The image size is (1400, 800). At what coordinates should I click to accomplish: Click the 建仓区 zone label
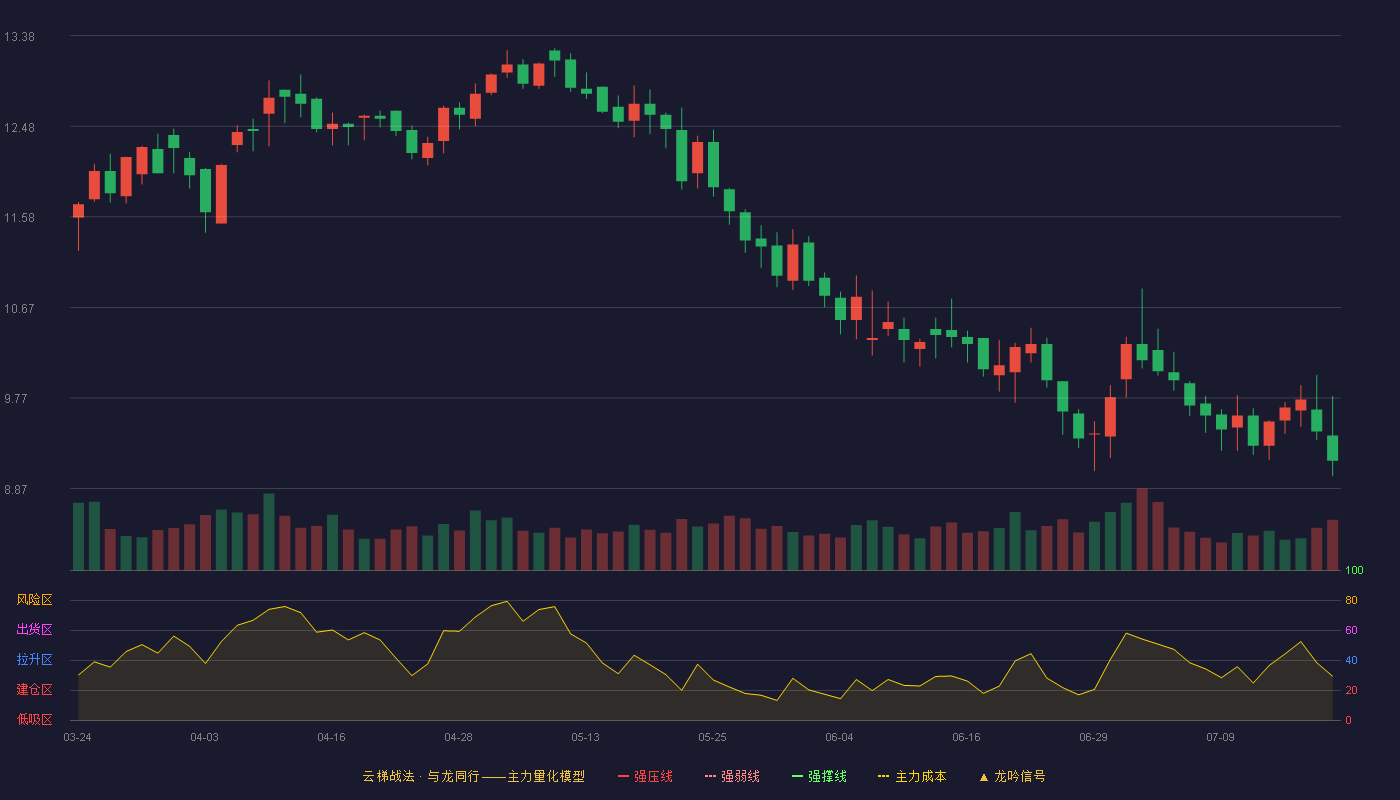point(34,690)
